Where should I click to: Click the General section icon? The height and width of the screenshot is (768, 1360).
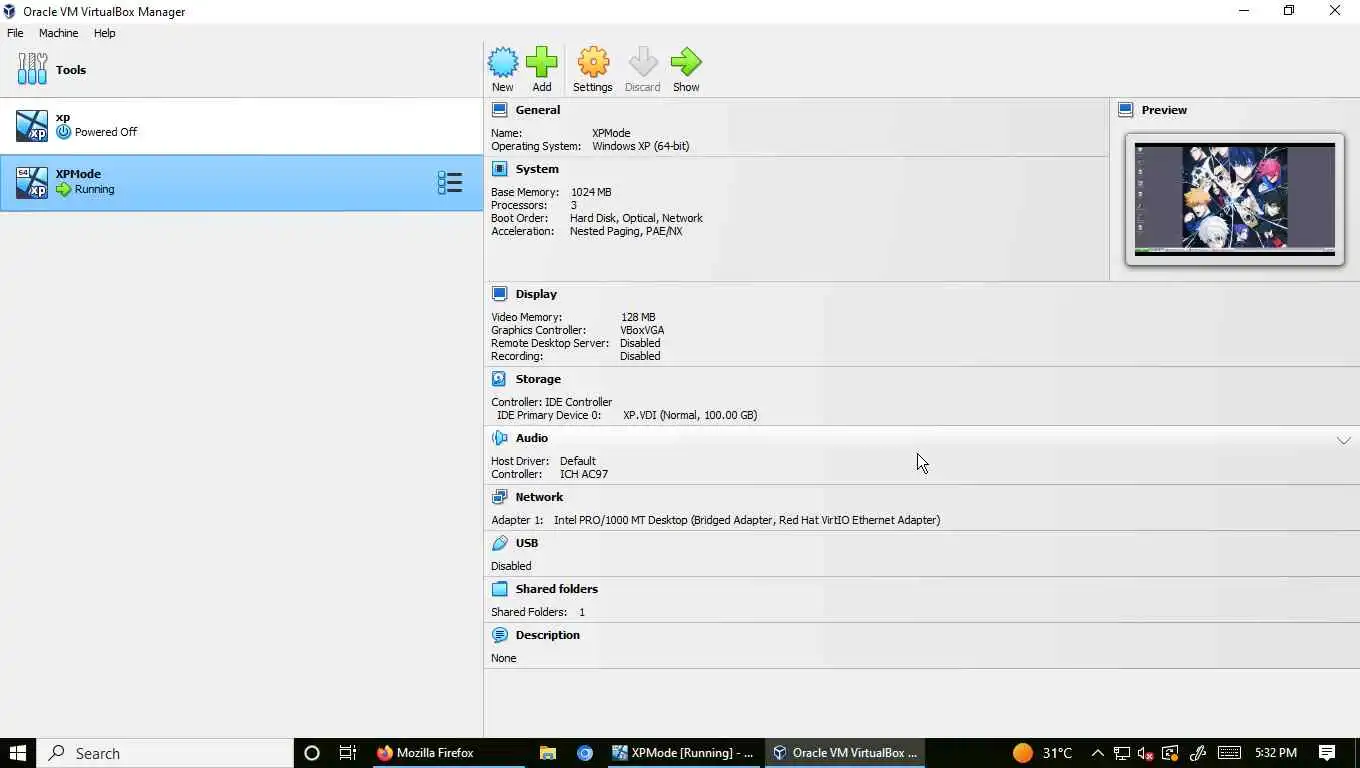[x=500, y=110]
